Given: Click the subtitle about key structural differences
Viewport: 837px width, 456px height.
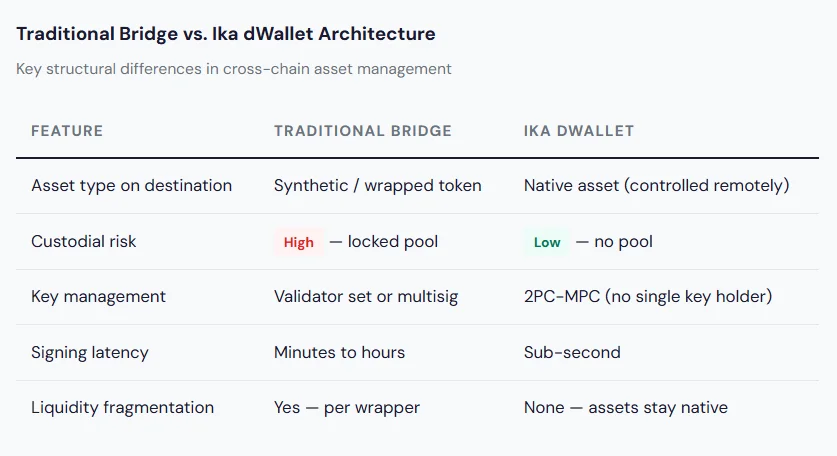Looking at the screenshot, I should [x=234, y=69].
